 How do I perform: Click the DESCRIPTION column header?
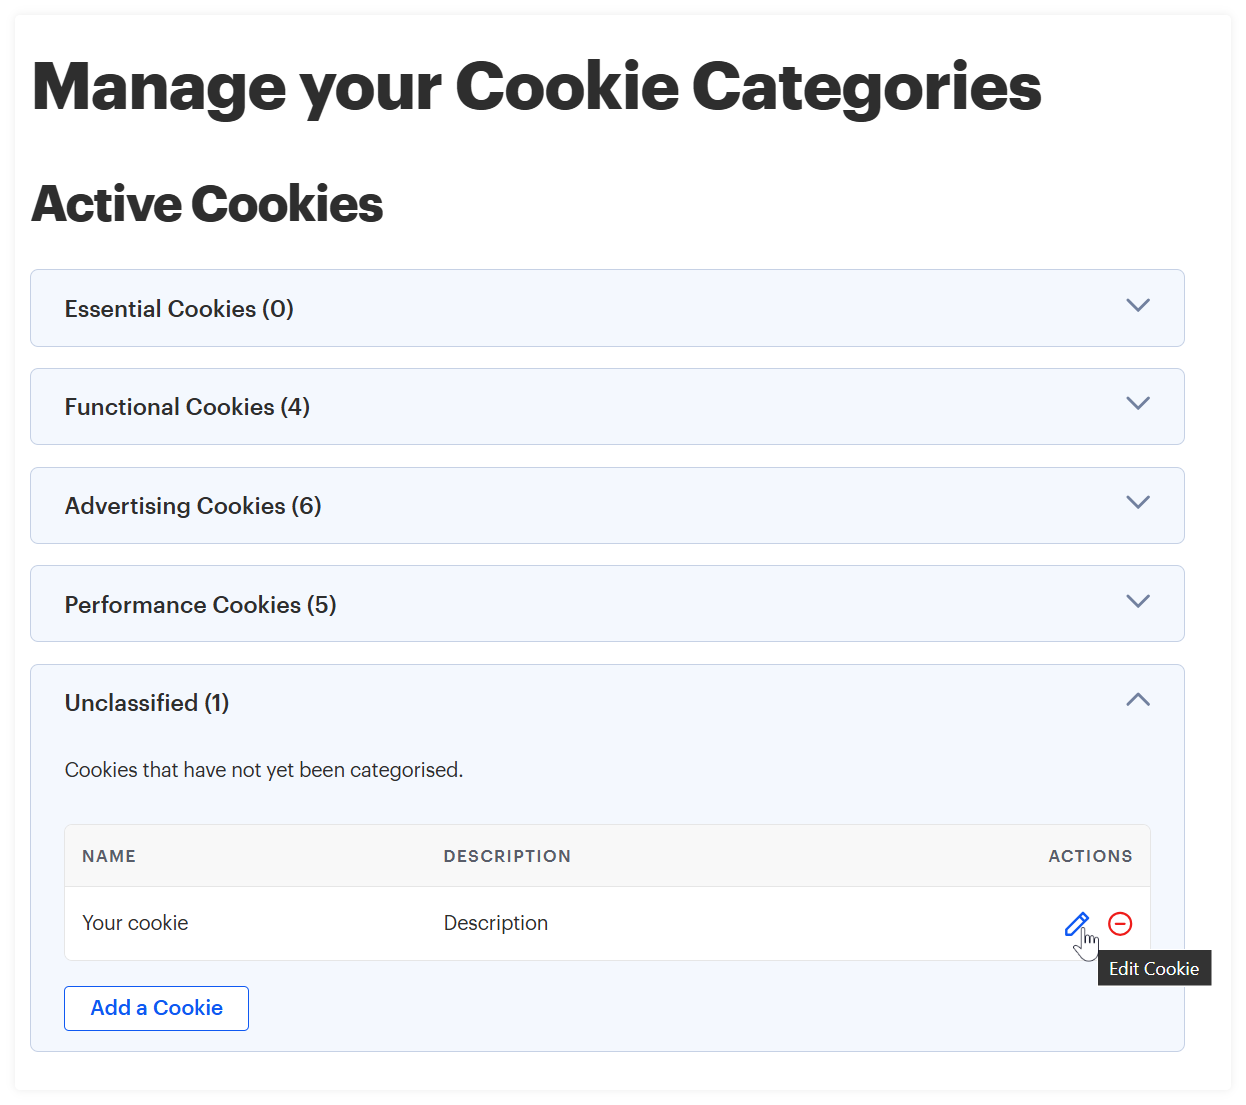click(507, 856)
